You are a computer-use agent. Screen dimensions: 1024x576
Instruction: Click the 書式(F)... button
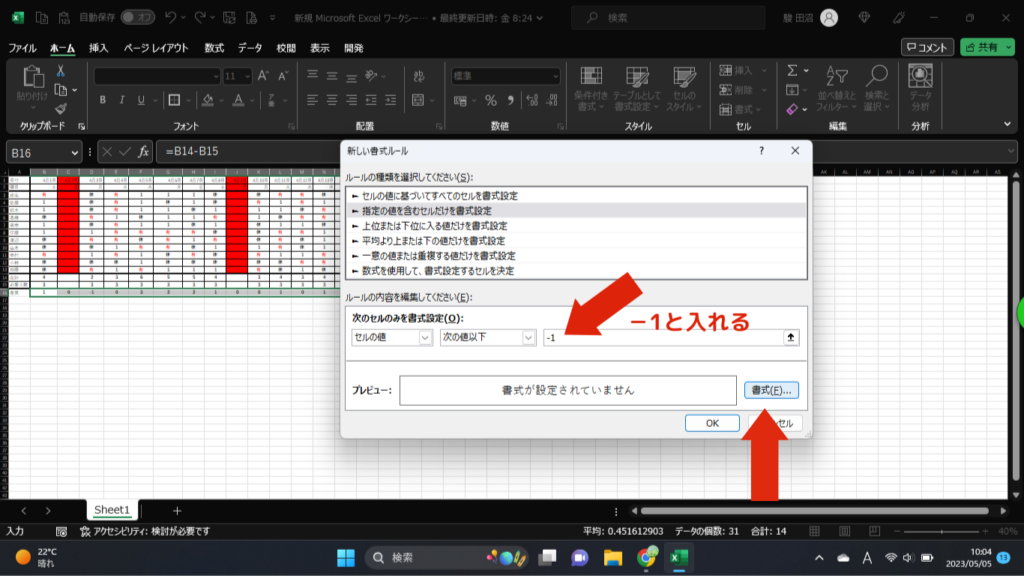(x=771, y=390)
